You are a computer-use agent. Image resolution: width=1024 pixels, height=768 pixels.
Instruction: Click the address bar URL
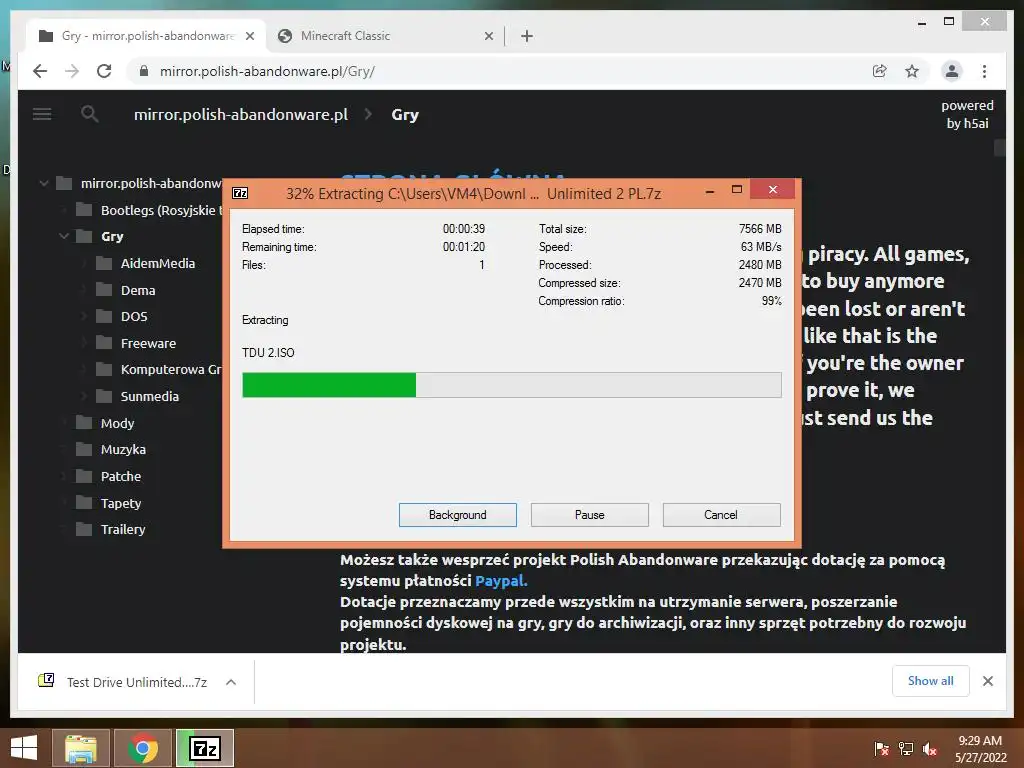coord(267,71)
